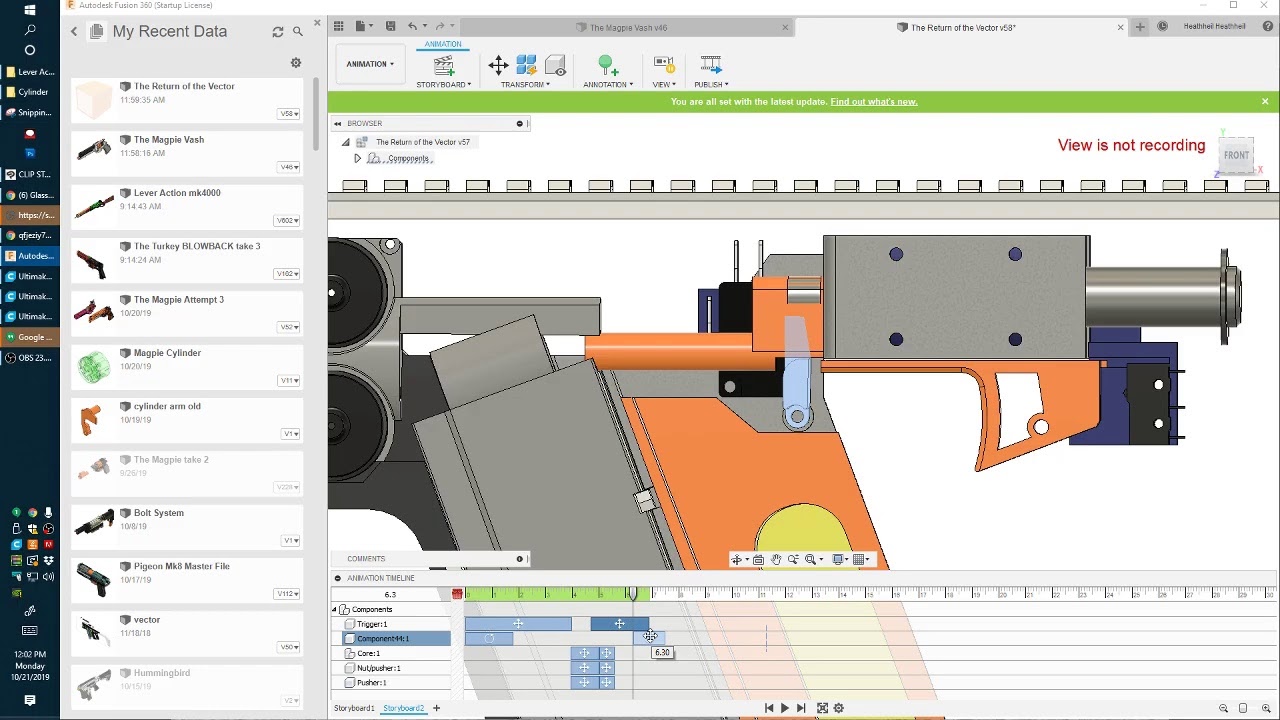
Task: Activate the Look At tool
Action: 759,560
